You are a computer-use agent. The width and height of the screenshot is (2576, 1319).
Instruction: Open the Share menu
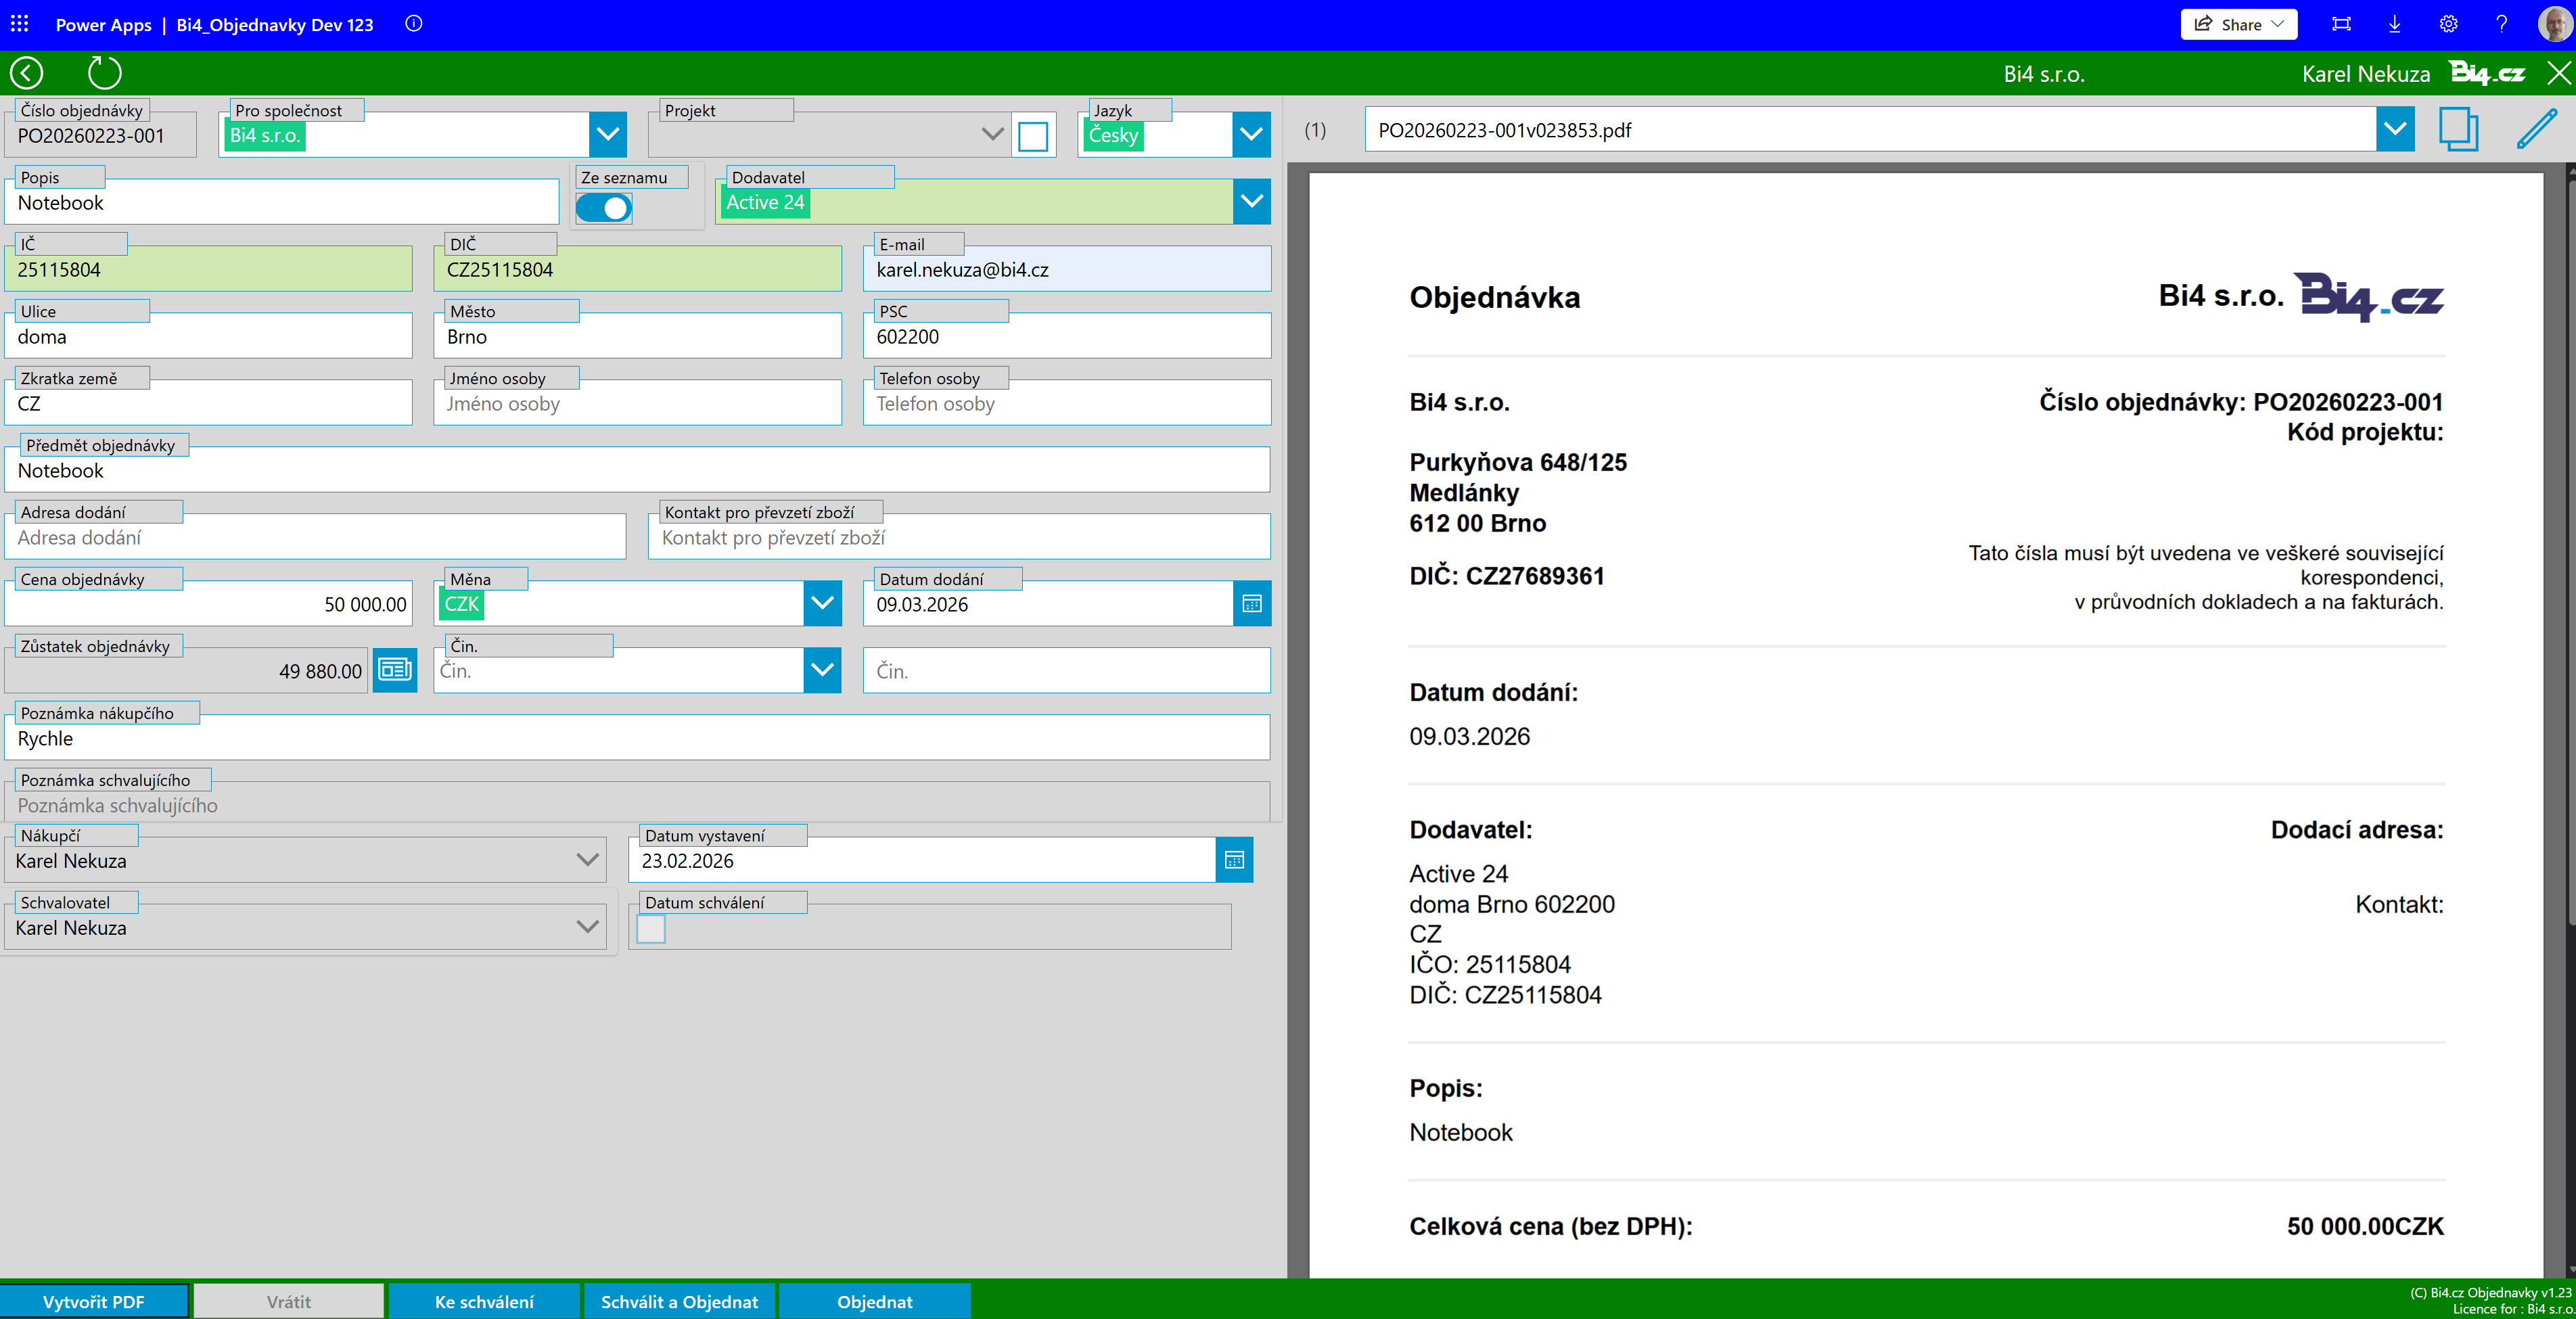2238,24
